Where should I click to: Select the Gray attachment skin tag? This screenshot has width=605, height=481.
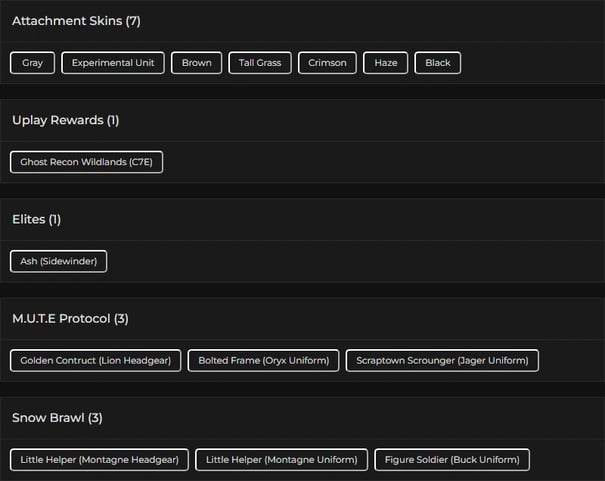[33, 63]
